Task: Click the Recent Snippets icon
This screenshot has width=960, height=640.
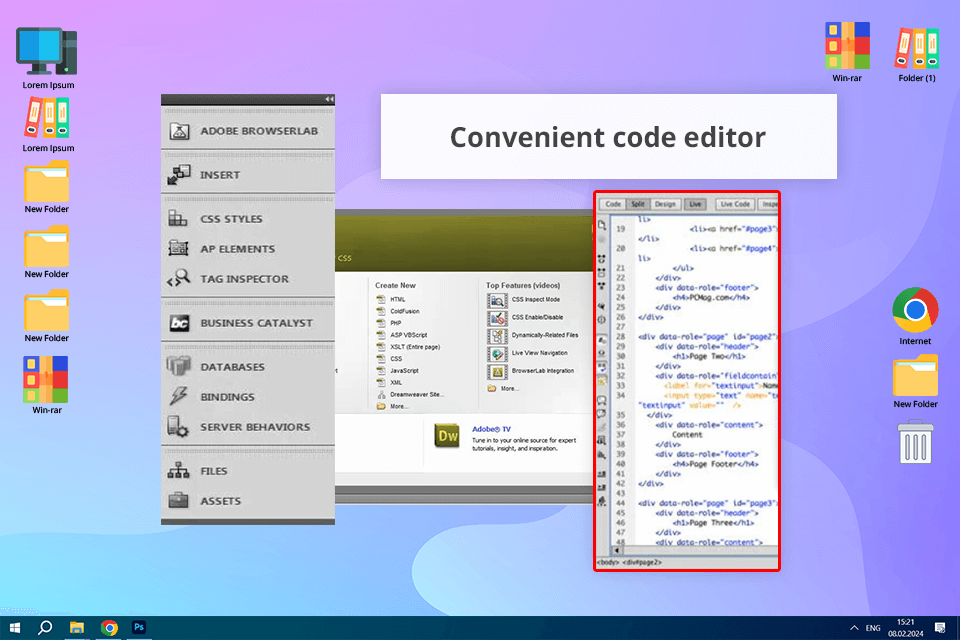Action: pyautogui.click(x=602, y=441)
